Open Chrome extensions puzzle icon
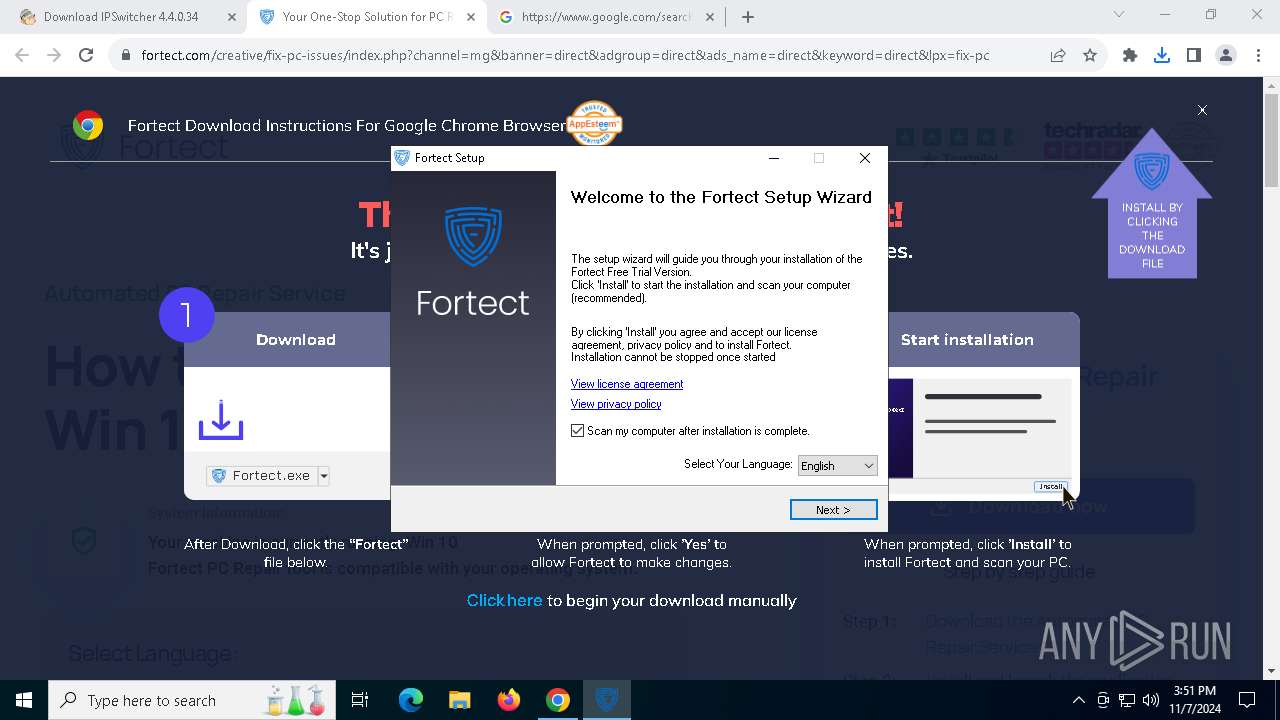 pos(1130,56)
